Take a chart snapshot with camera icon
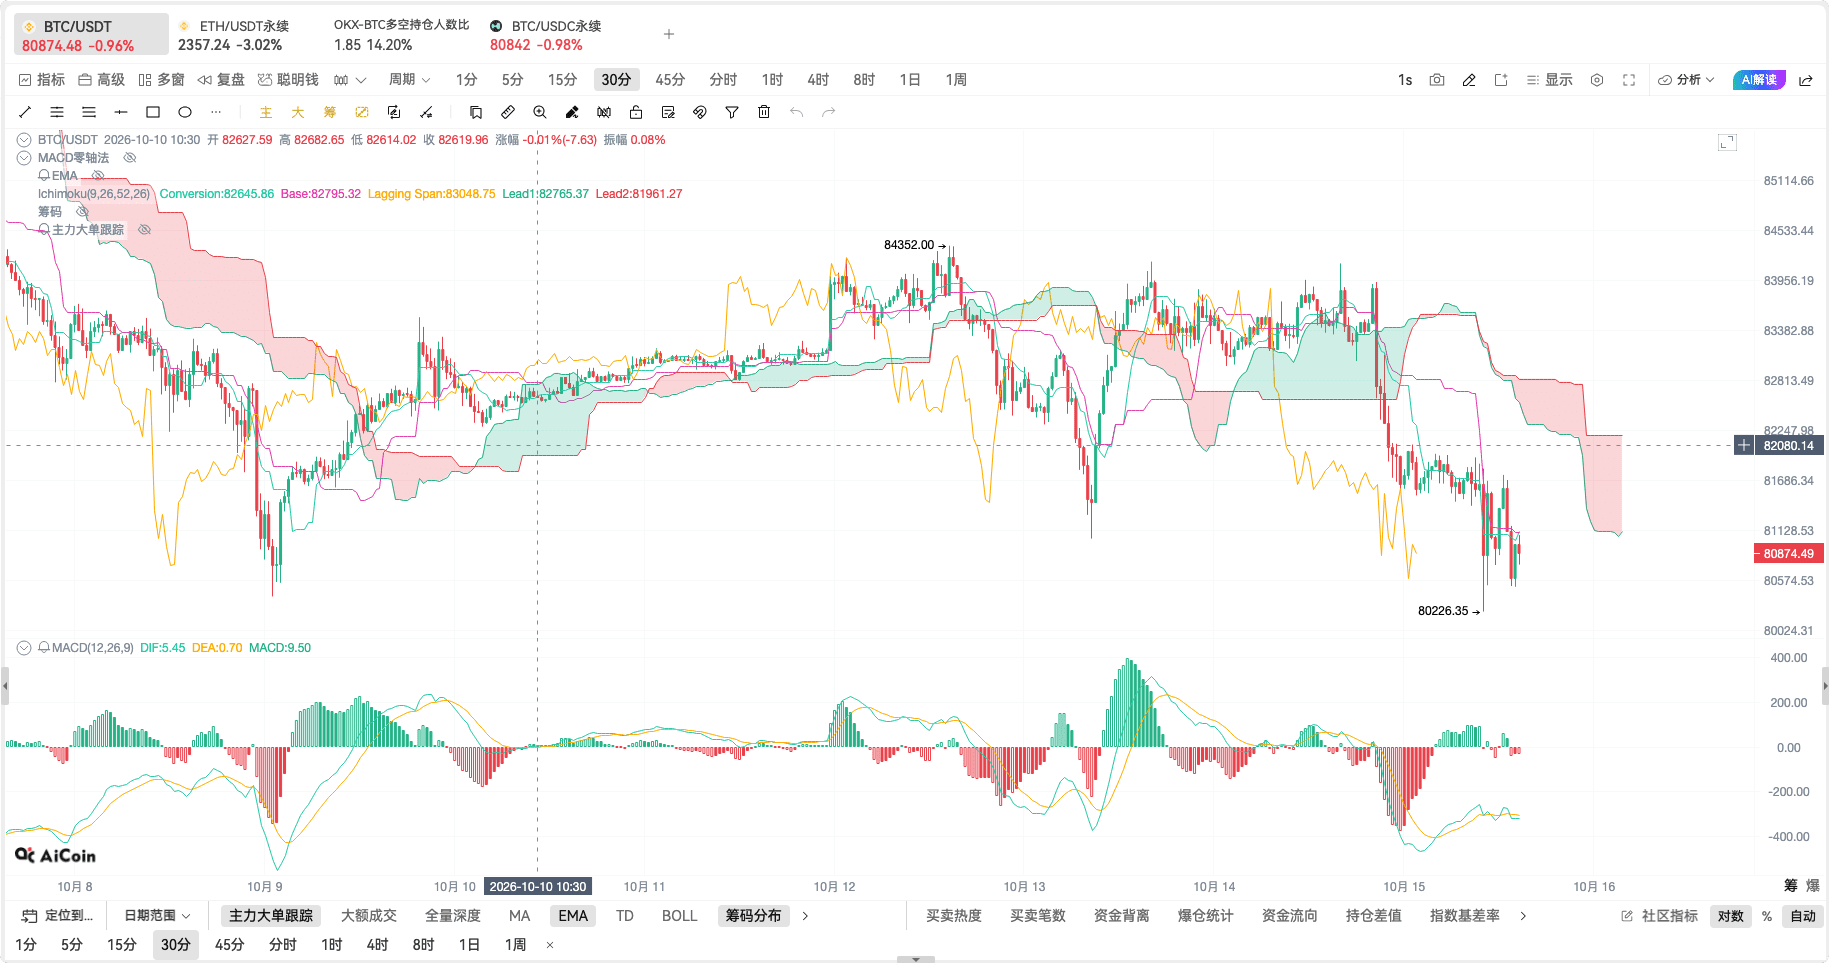This screenshot has height=963, width=1829. [1437, 80]
